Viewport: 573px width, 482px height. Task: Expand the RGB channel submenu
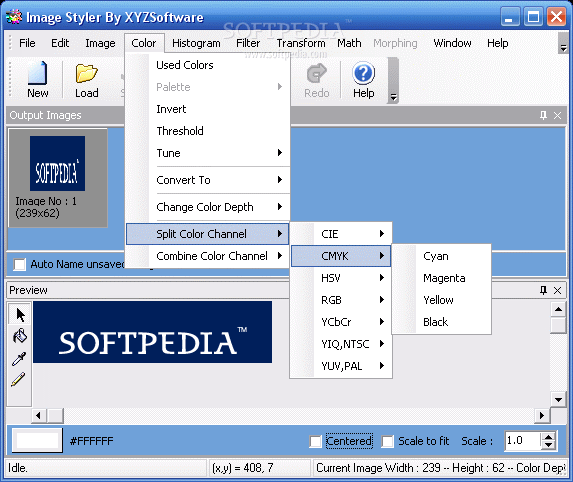pyautogui.click(x=341, y=300)
